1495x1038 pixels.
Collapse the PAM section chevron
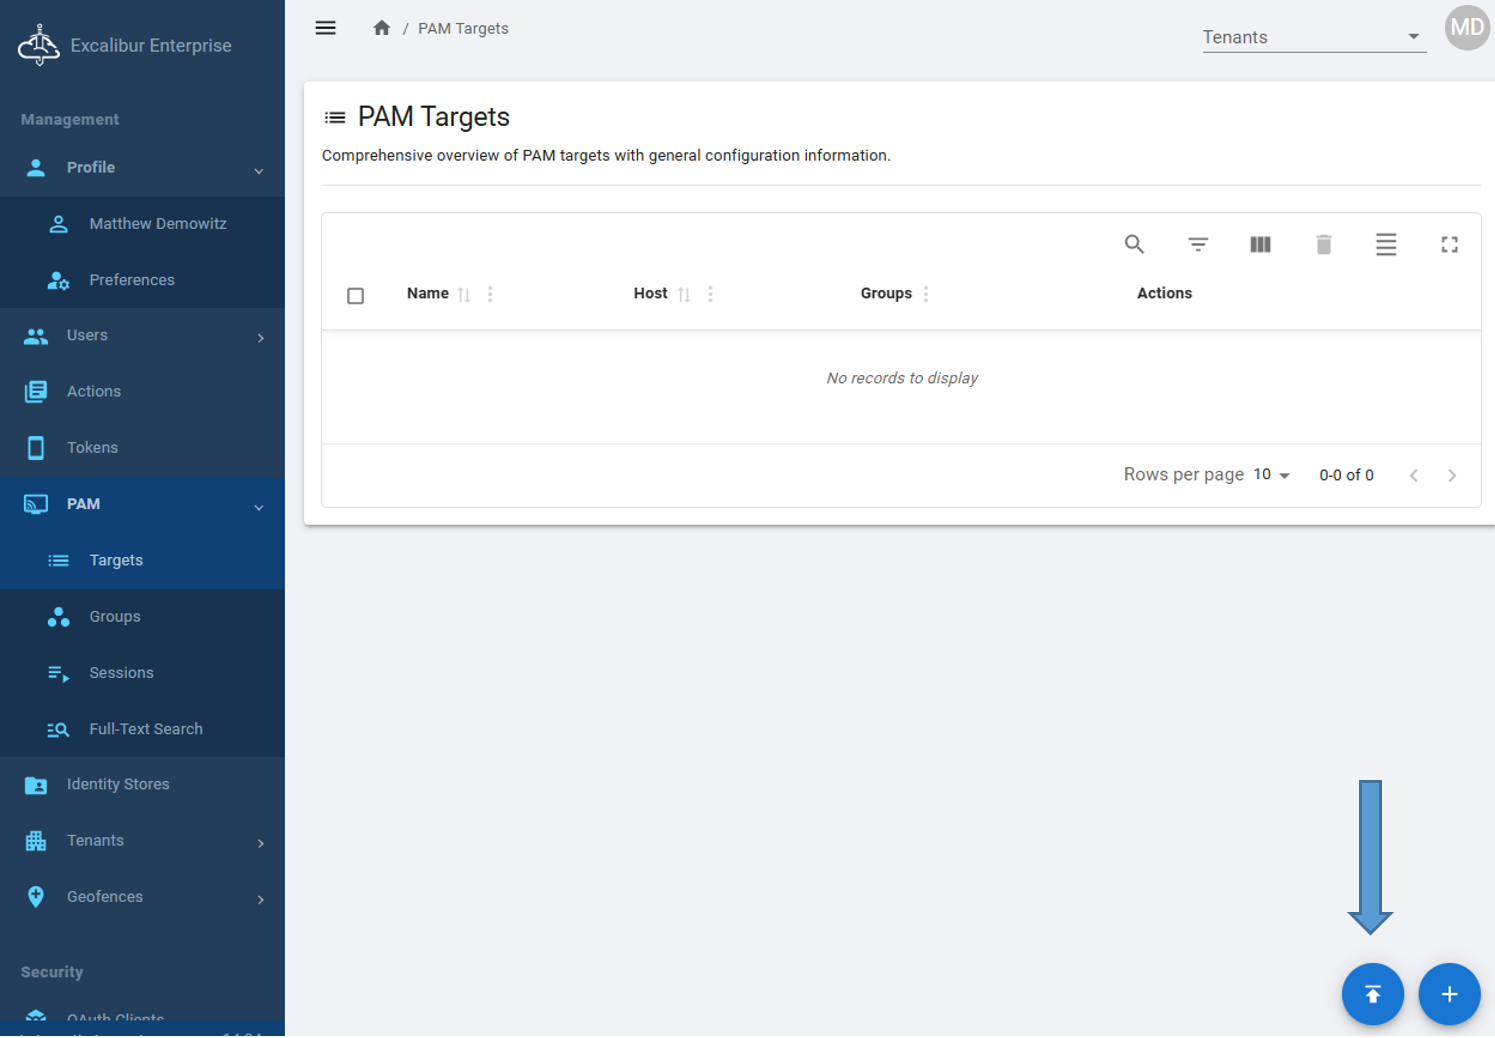pyautogui.click(x=259, y=507)
